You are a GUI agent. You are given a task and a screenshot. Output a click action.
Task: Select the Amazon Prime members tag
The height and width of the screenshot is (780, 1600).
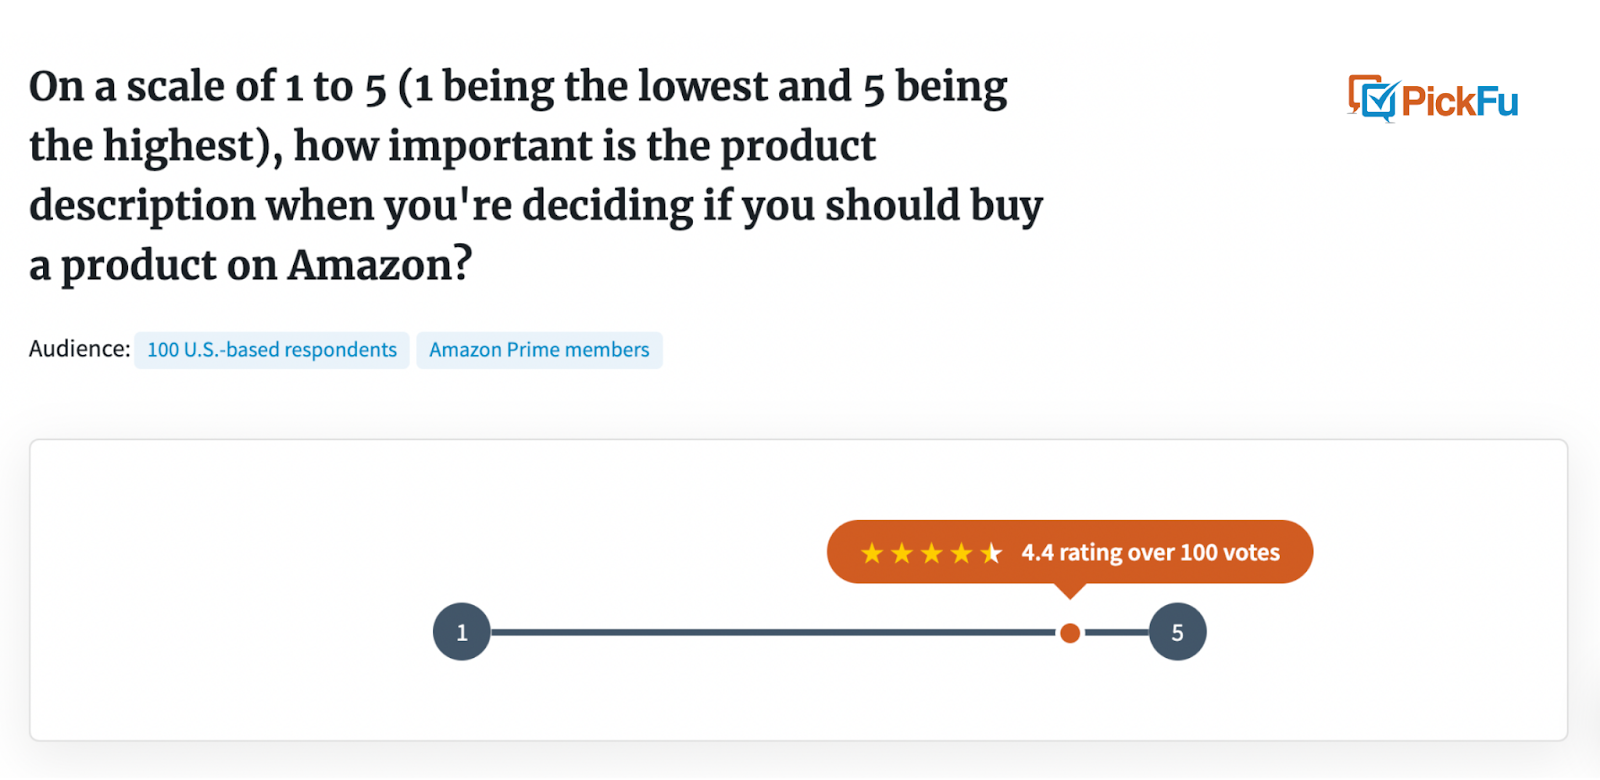point(539,350)
